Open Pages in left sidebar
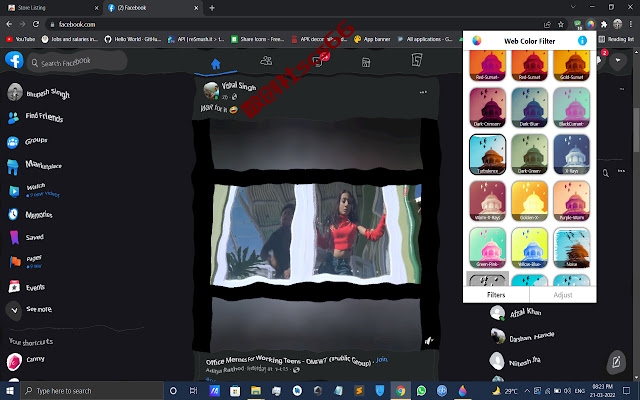This screenshot has height=400, width=640. [x=25, y=262]
